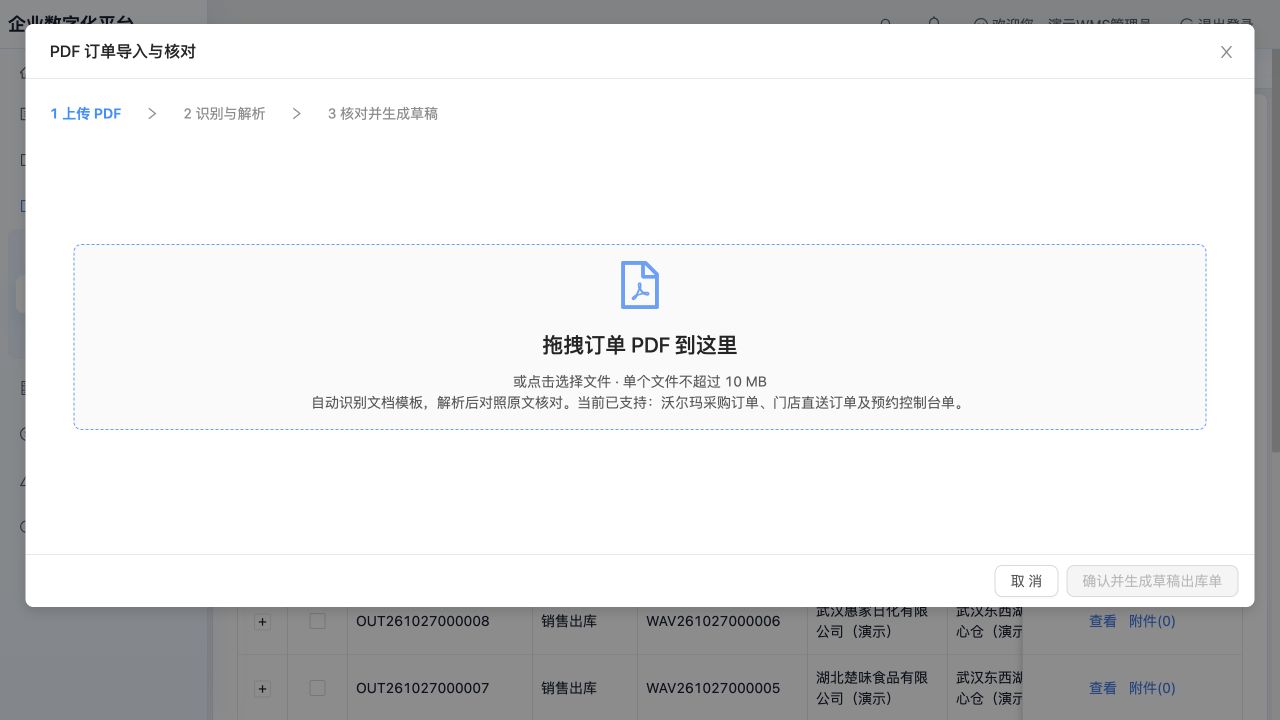Click the 取消 button
Viewport: 1280px width, 720px height.
coord(1026,581)
